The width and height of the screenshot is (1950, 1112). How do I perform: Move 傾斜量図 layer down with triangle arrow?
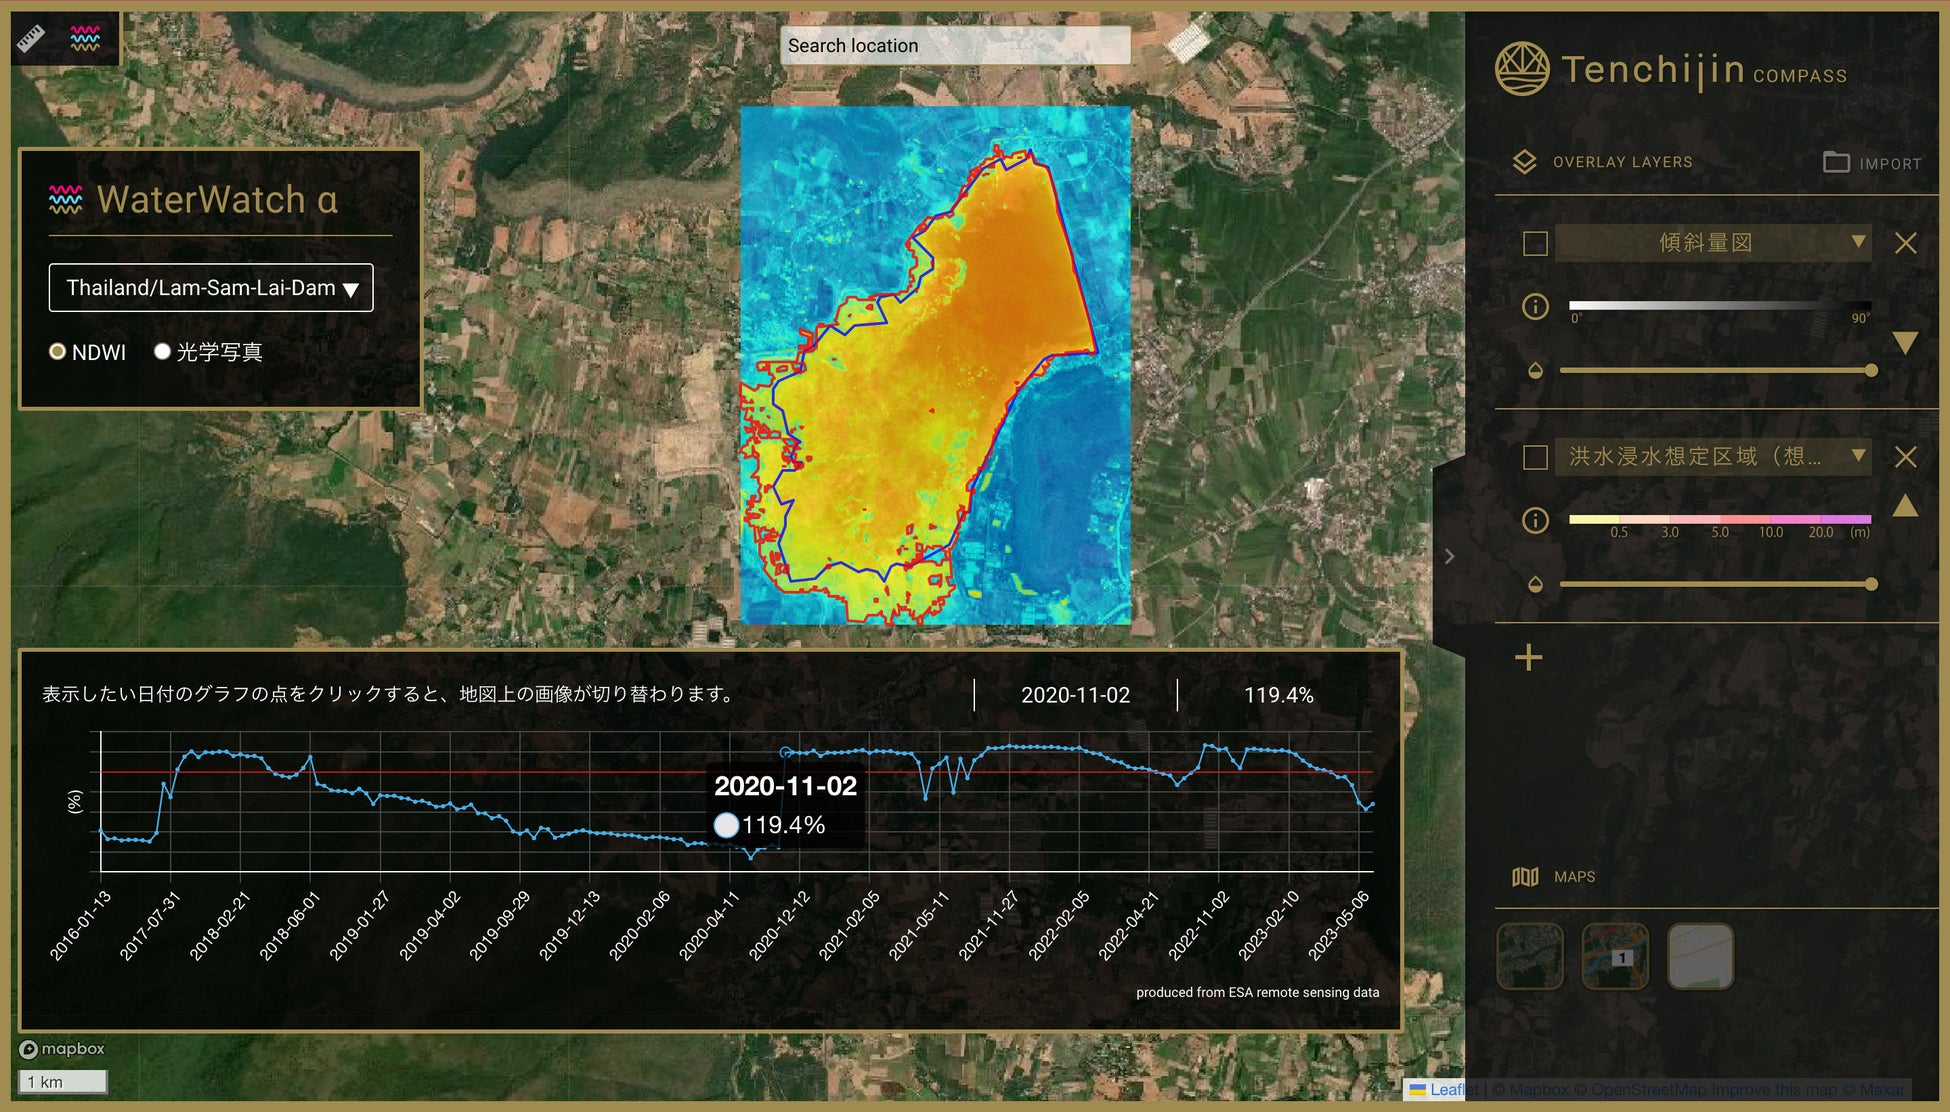click(1905, 343)
